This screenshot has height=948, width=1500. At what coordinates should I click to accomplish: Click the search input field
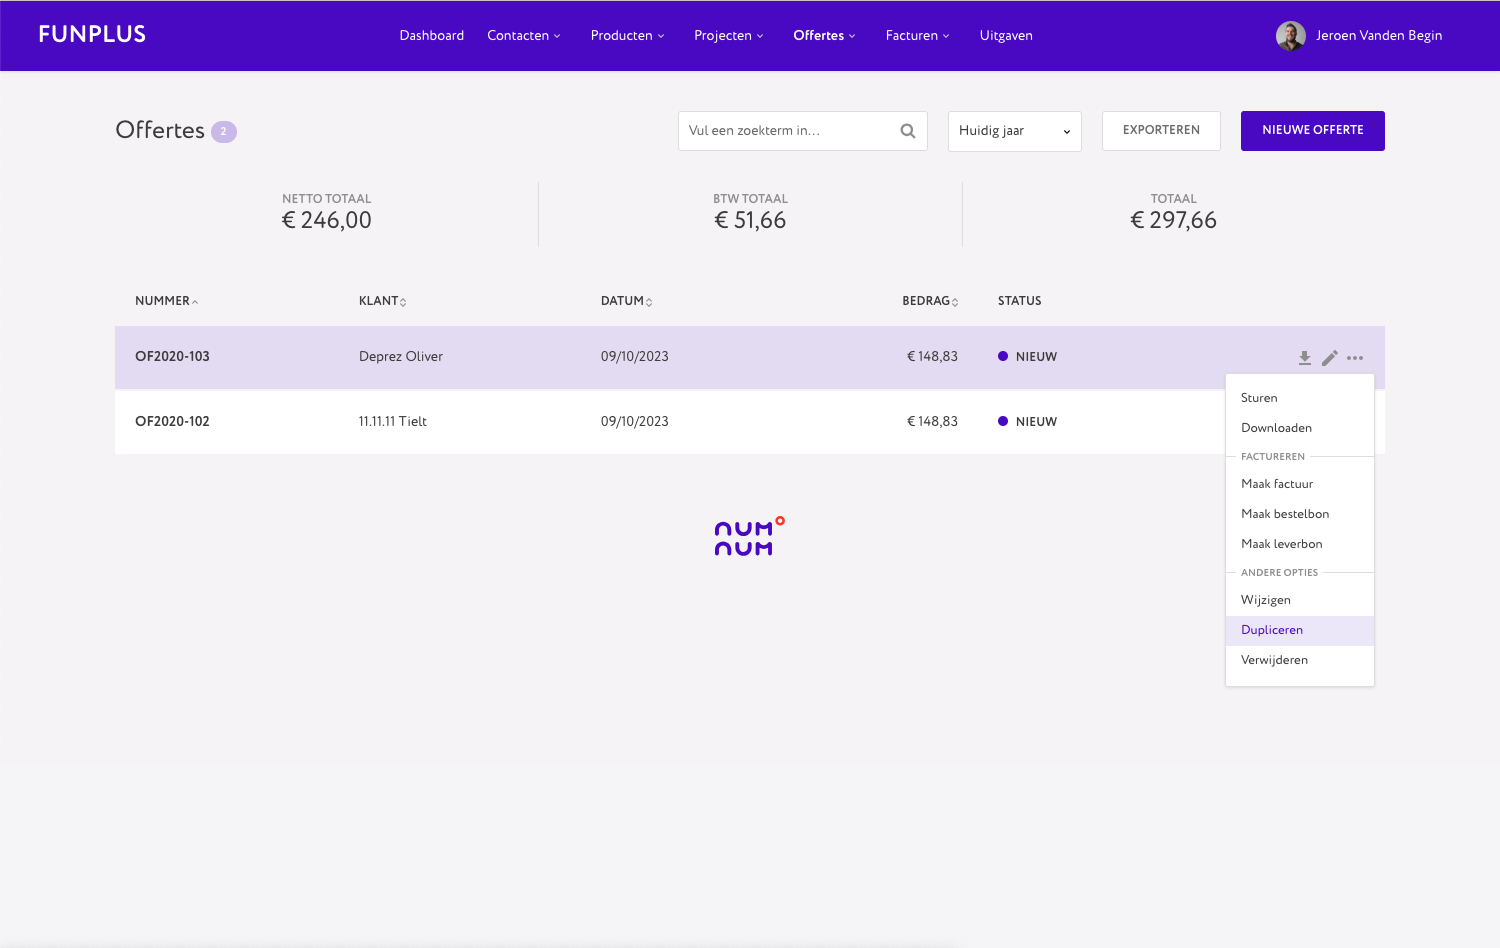790,130
